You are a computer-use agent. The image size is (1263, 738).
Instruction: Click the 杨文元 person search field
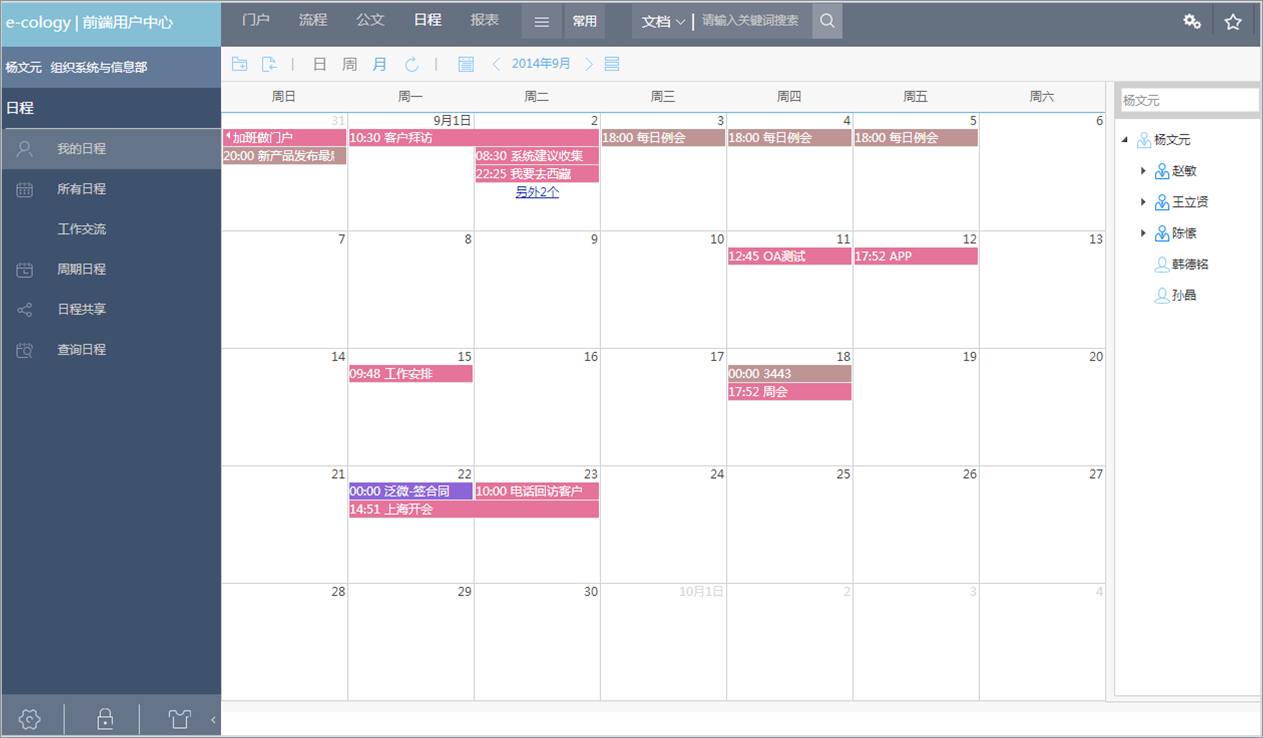[x=1187, y=100]
